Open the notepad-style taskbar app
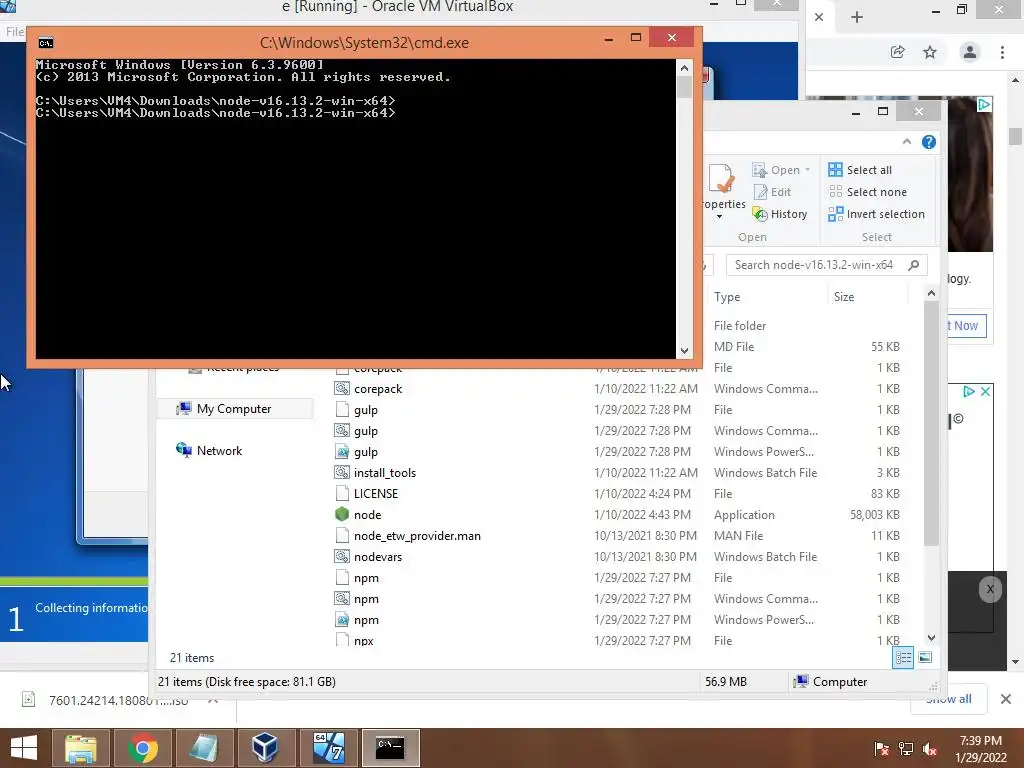Screen dimensions: 1024x768 (204, 748)
